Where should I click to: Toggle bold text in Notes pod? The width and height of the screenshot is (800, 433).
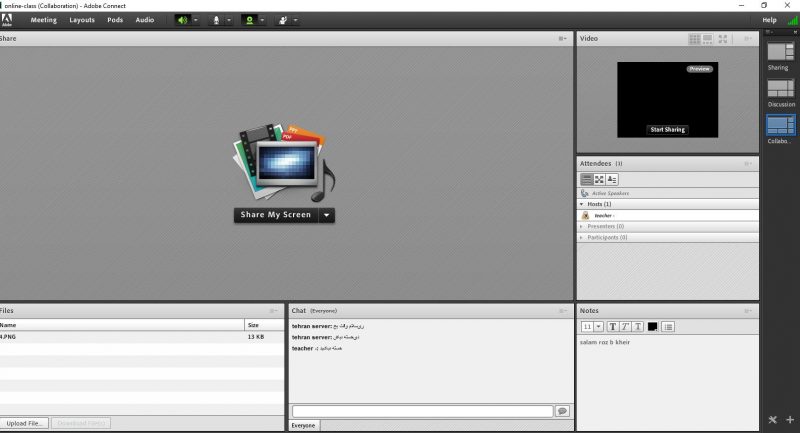[612, 327]
